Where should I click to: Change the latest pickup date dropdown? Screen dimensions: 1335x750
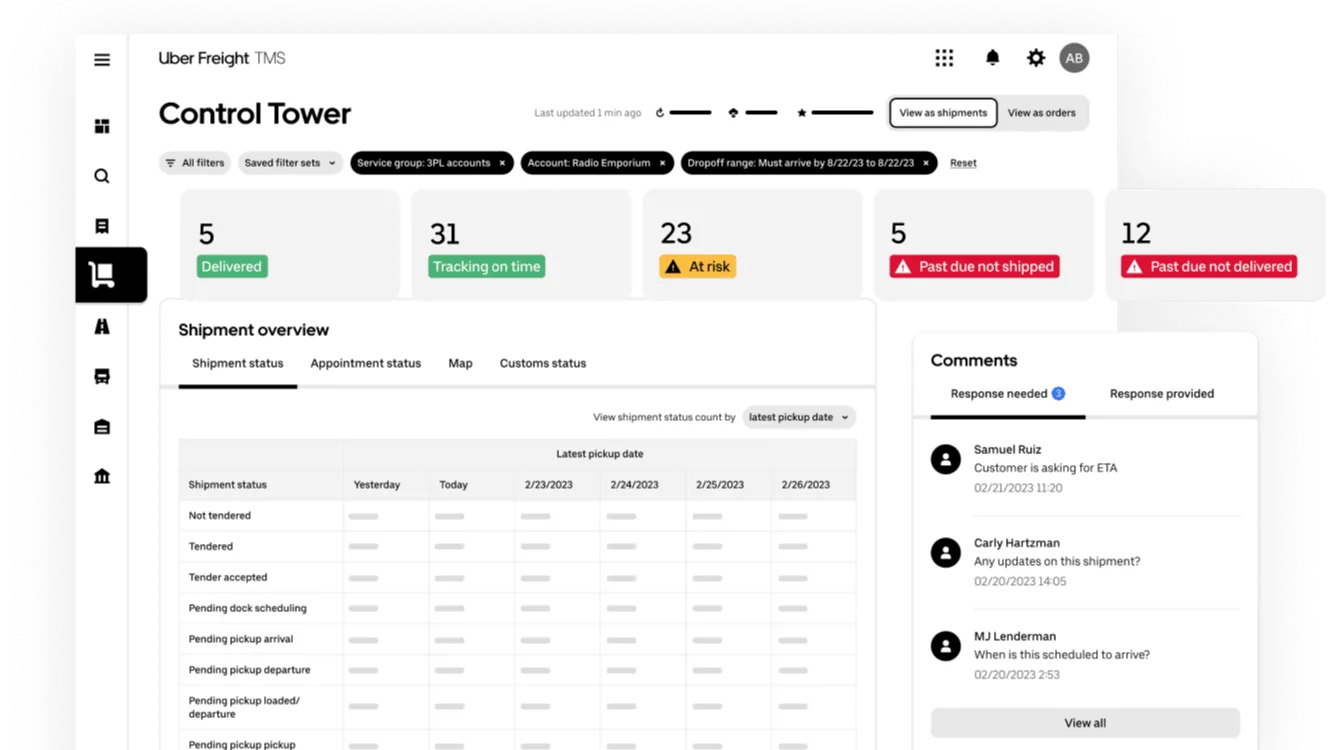(x=798, y=417)
